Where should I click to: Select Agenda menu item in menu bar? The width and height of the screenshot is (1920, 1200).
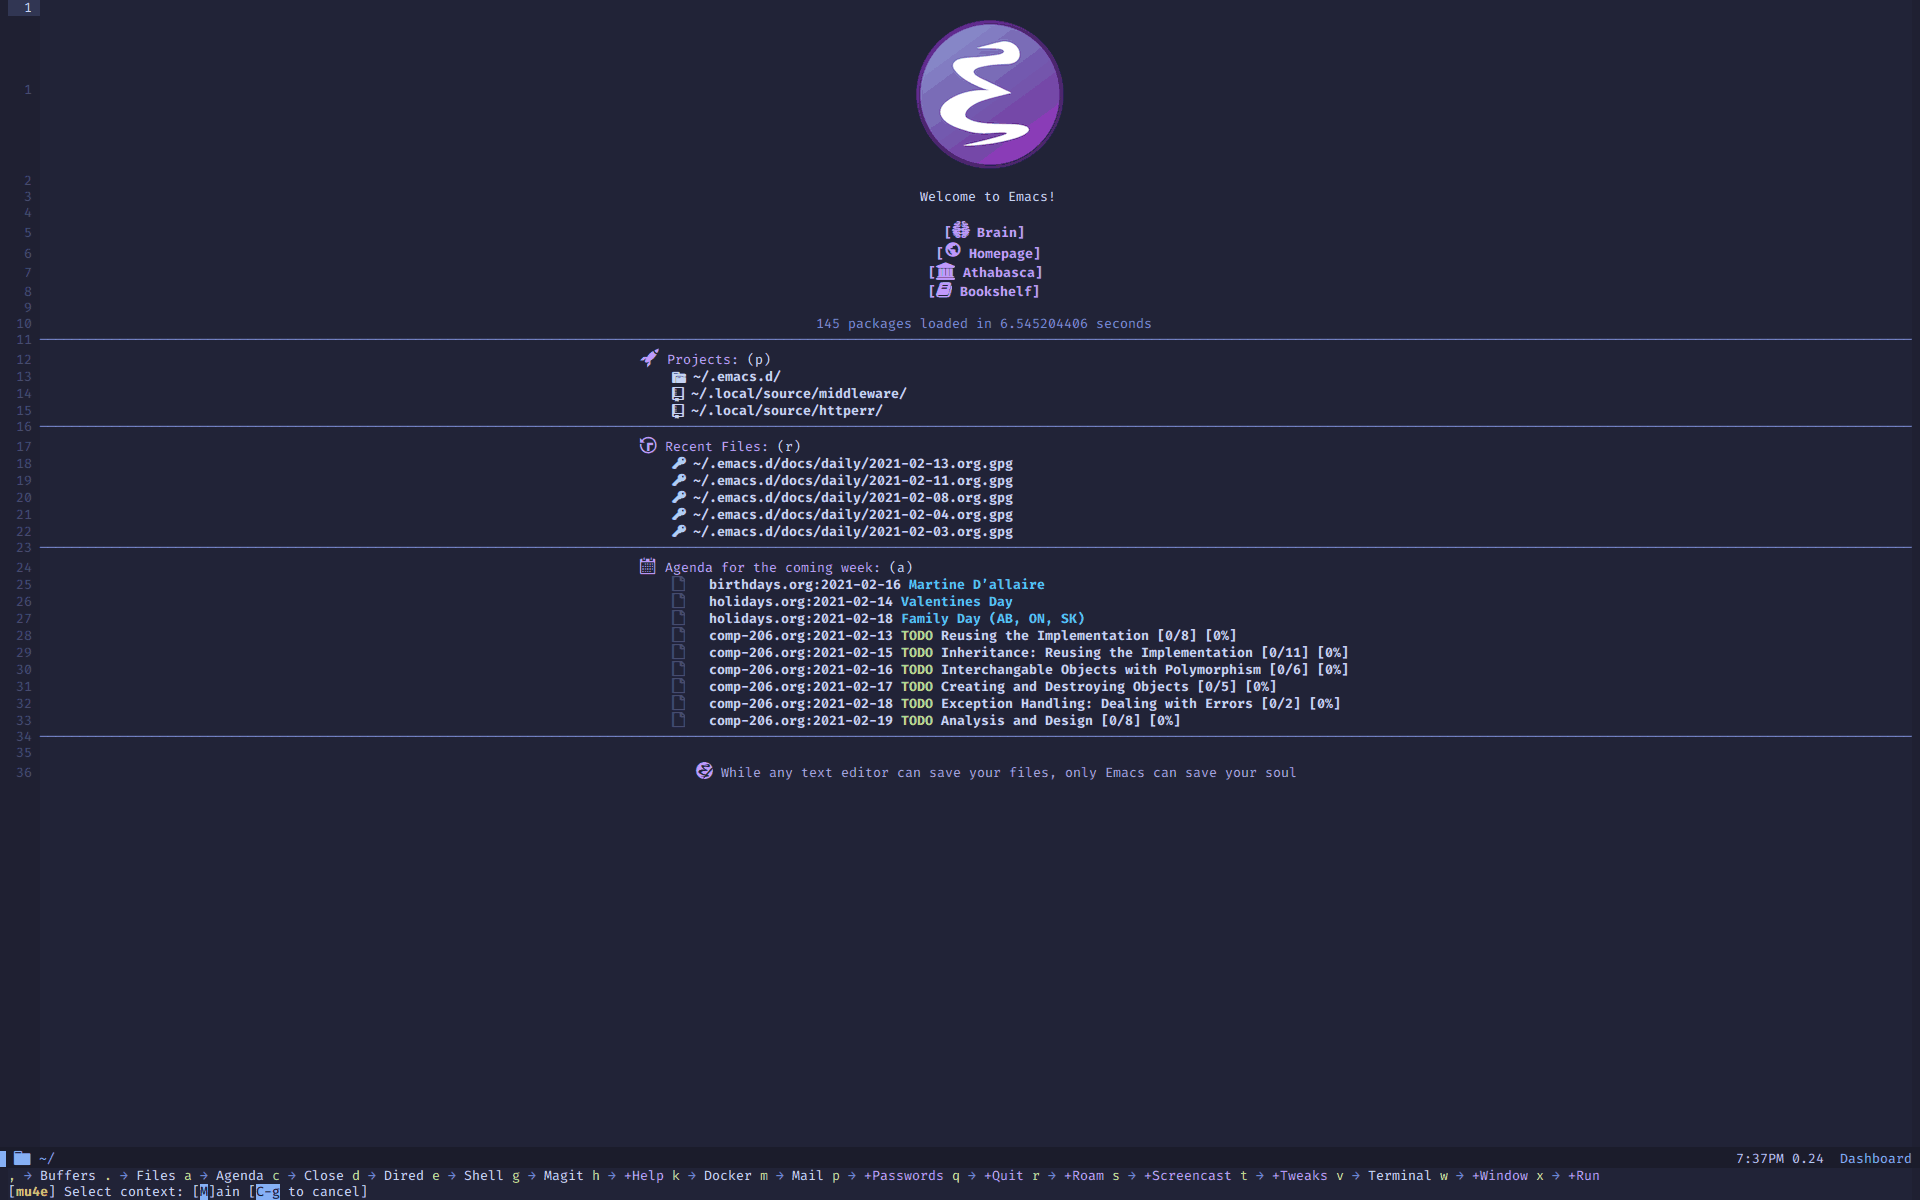238,1175
